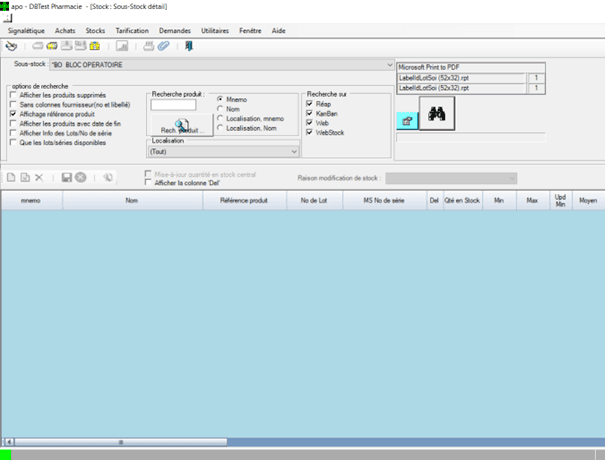This screenshot has width=605, height=460.
Task: Click the Recherche produit text field
Action: pyautogui.click(x=173, y=105)
